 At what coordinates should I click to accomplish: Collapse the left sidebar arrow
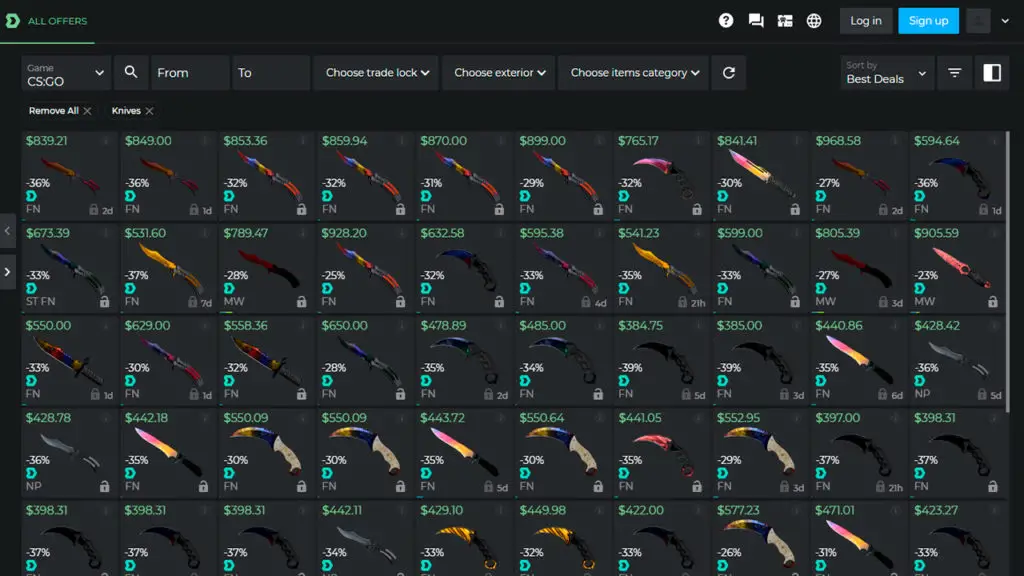tap(7, 231)
